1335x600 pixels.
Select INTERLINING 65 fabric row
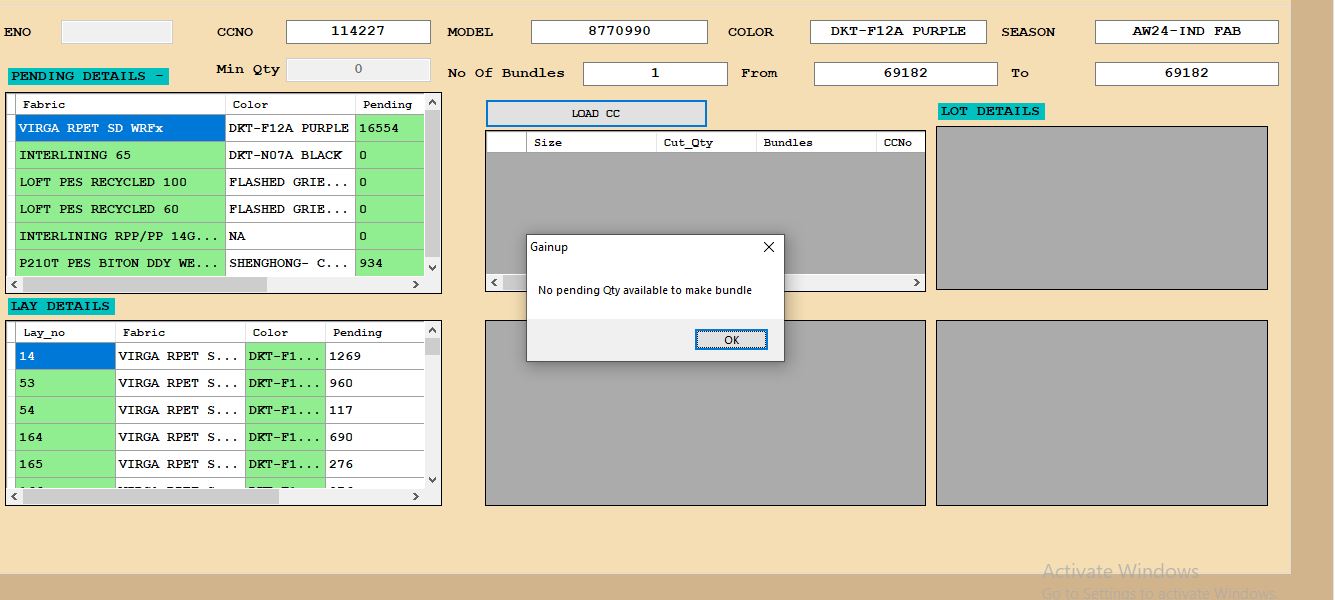(120, 155)
